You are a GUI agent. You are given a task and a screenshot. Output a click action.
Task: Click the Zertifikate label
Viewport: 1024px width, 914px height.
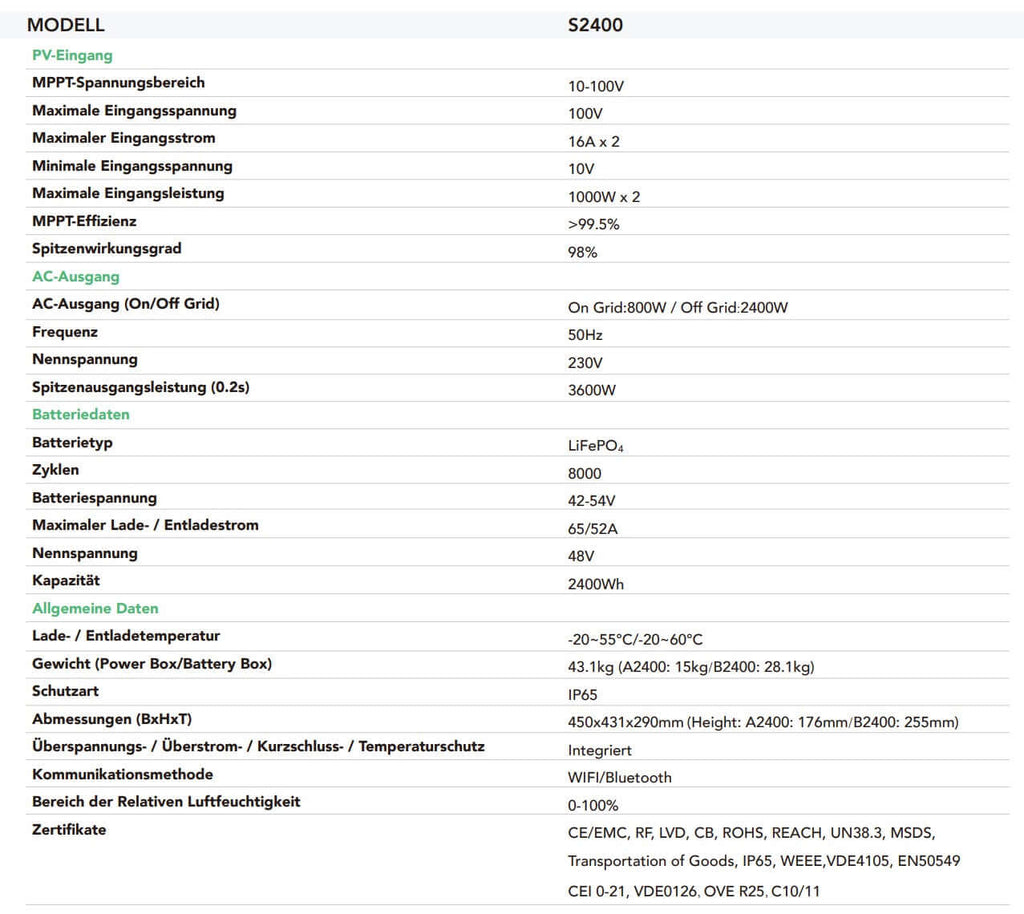coord(69,830)
